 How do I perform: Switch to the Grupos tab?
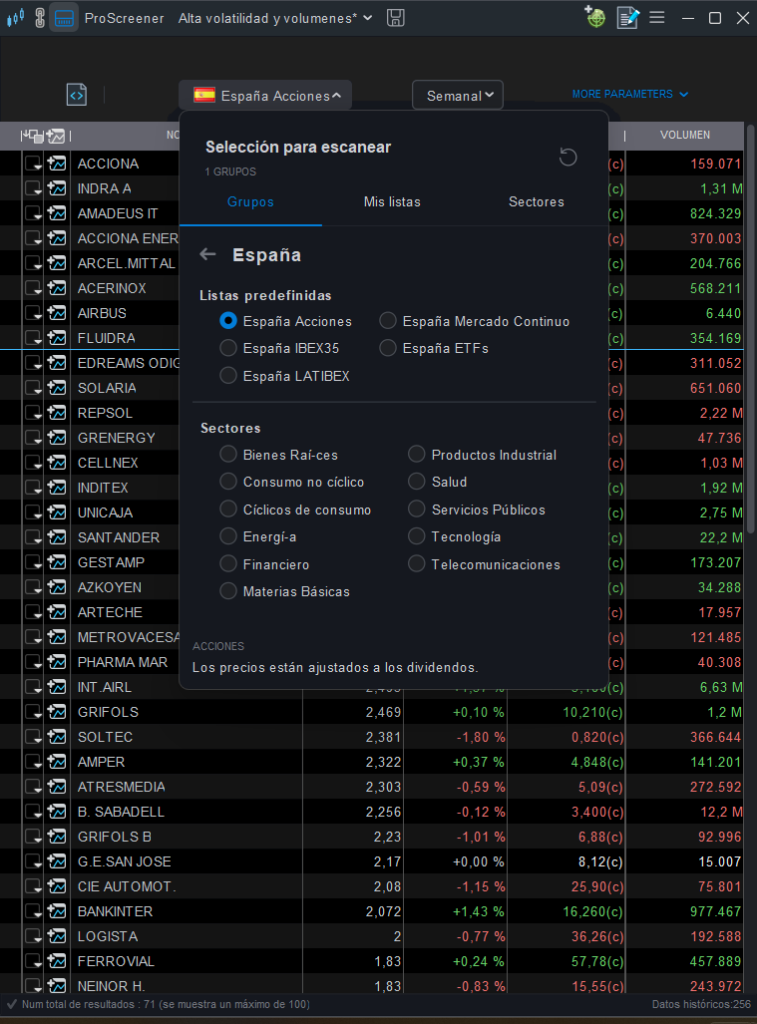tap(250, 202)
